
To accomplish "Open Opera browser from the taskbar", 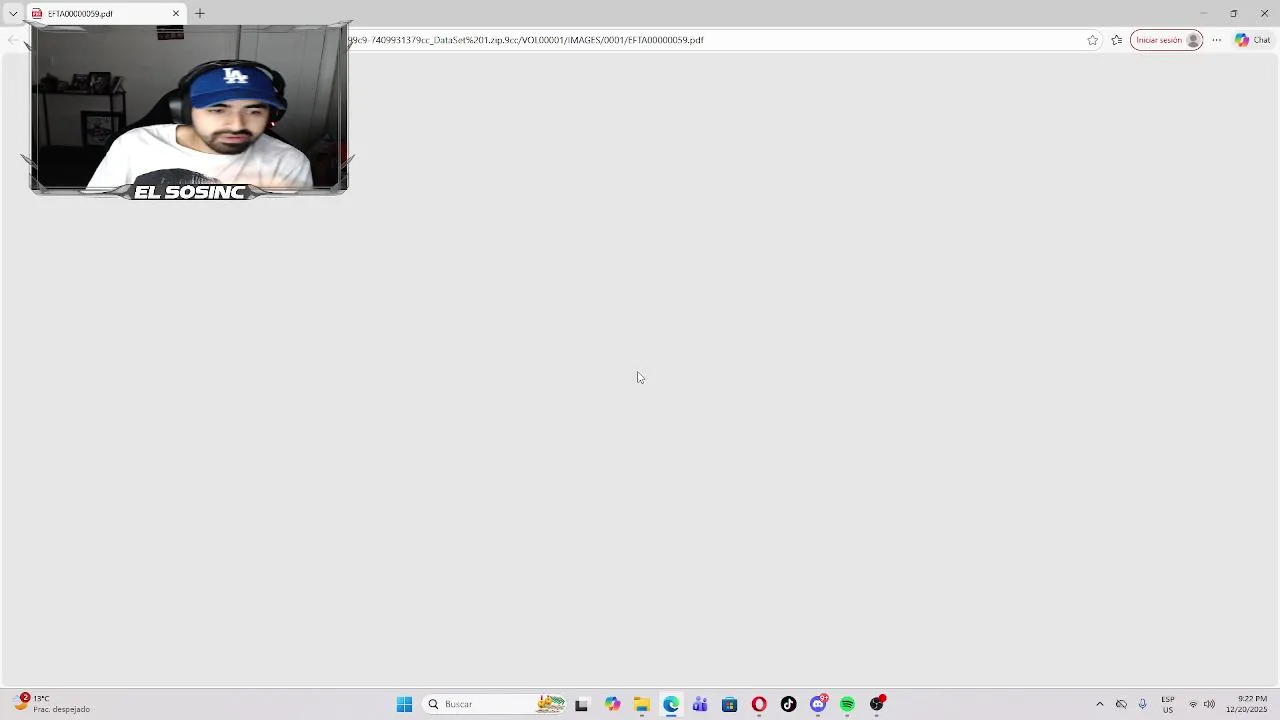I will point(759,704).
